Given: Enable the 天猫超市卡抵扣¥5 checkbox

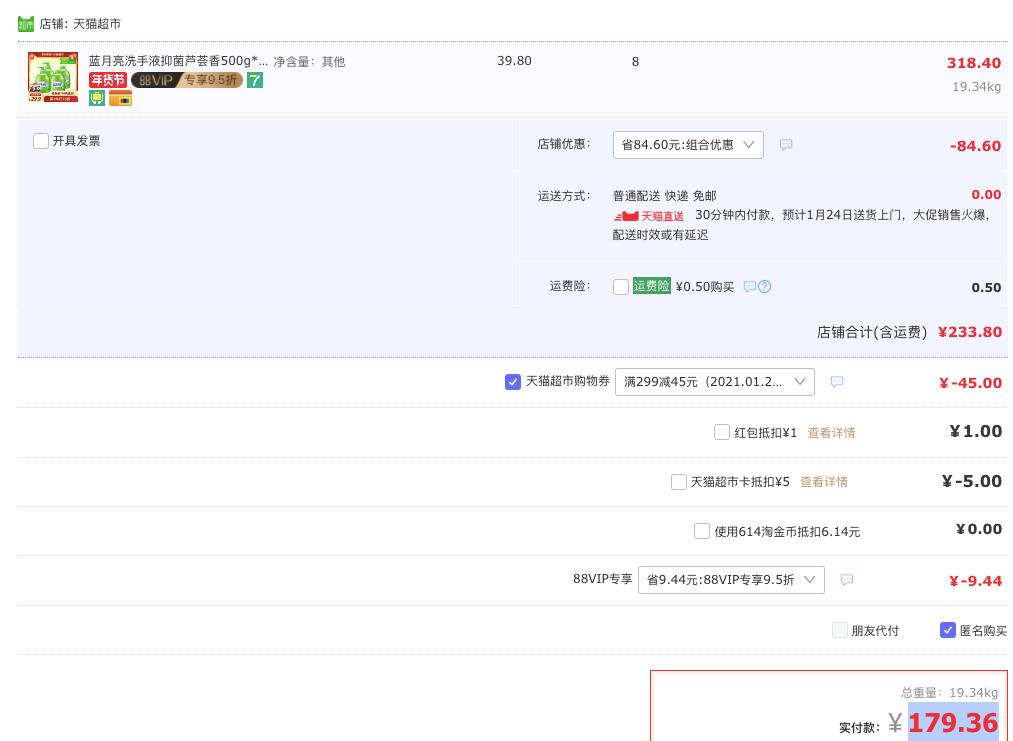Looking at the screenshot, I should 678,482.
